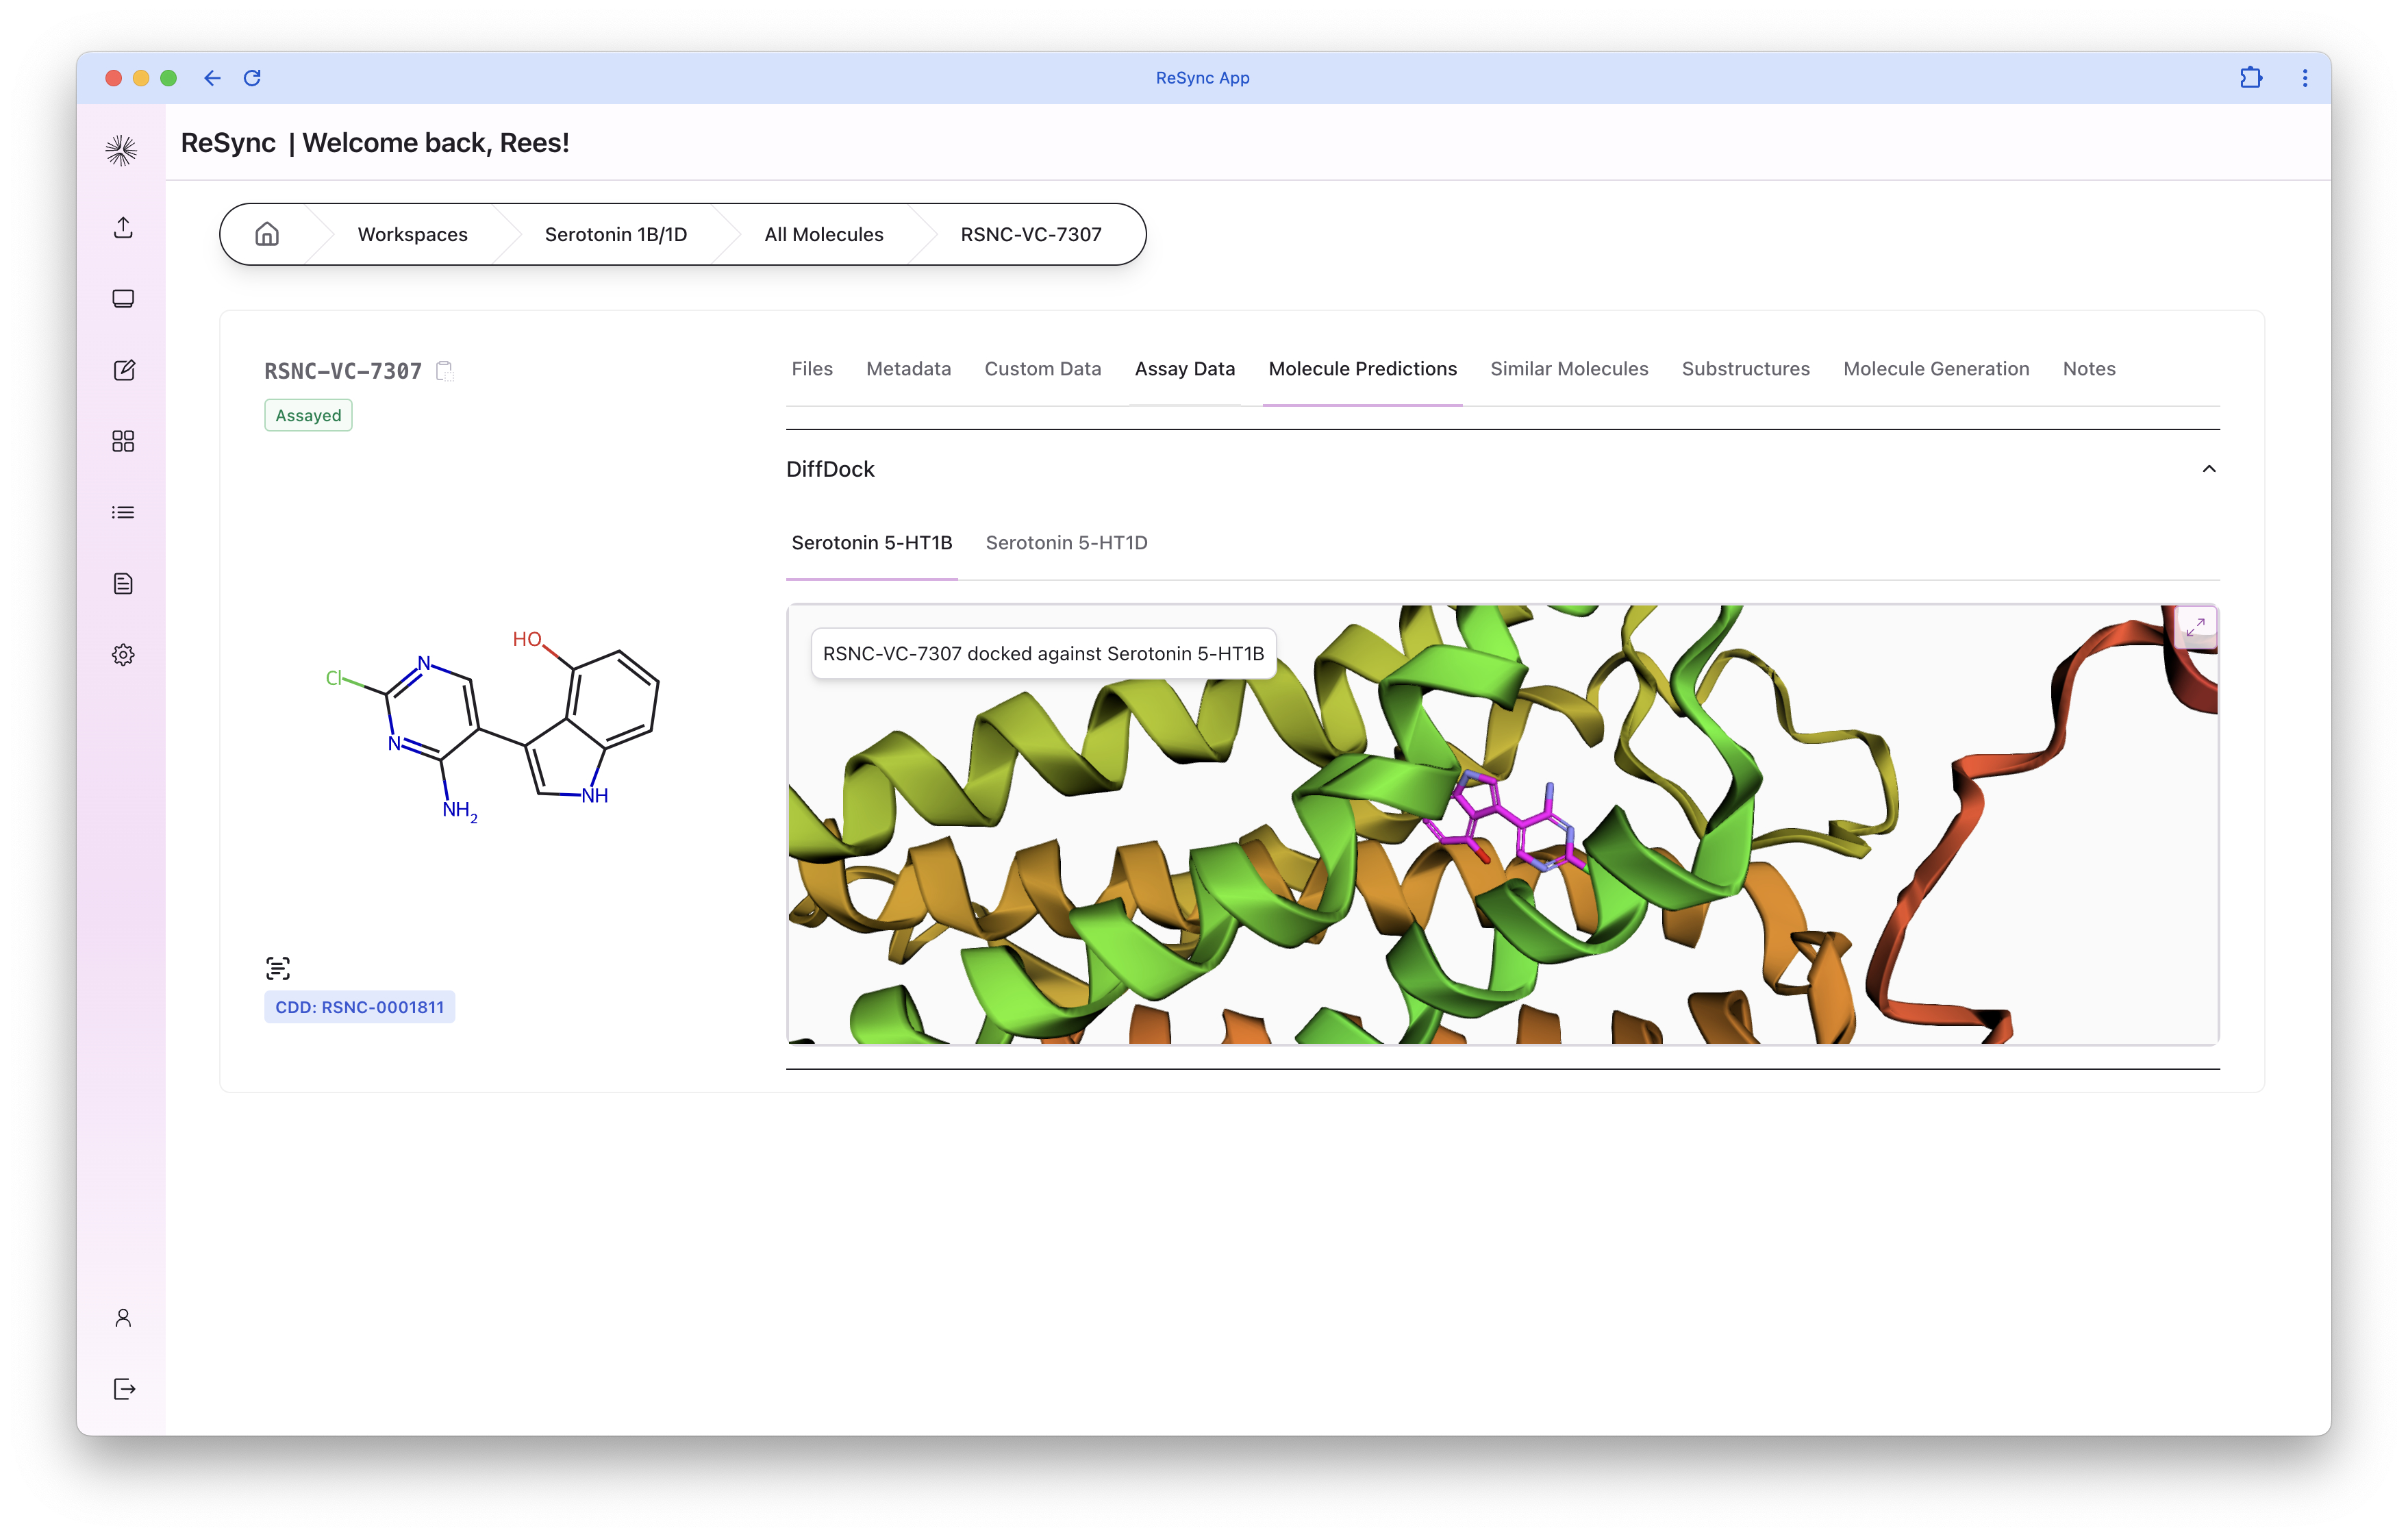
Task: Click the scan text icon above CDD tag
Action: pyautogui.click(x=278, y=967)
